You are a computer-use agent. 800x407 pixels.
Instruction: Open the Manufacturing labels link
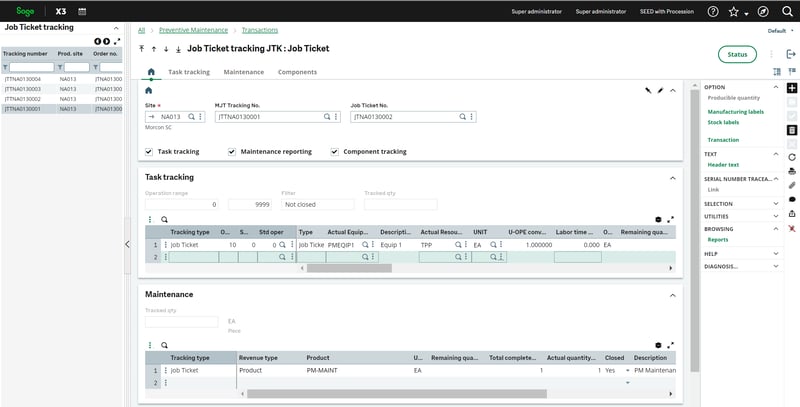coord(735,112)
